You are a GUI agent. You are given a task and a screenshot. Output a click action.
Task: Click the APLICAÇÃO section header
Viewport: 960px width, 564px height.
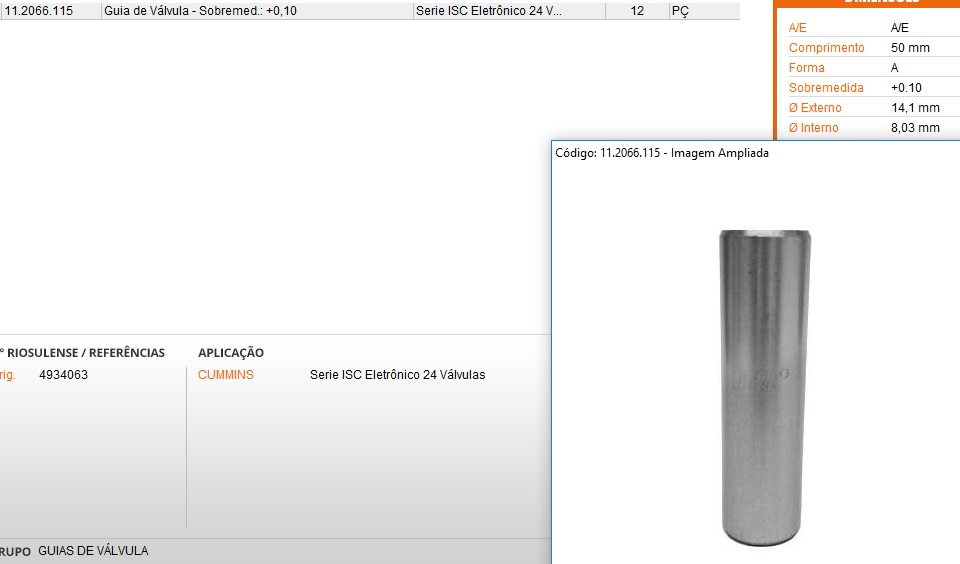tap(231, 353)
